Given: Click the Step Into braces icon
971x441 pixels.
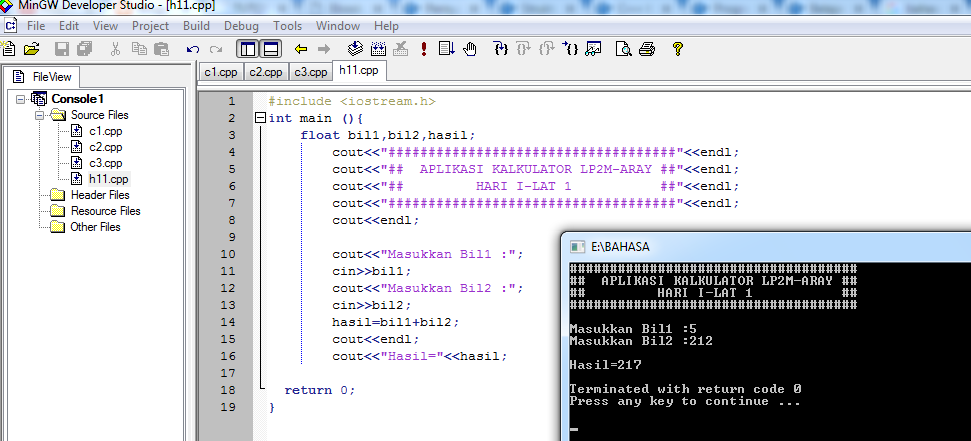Looking at the screenshot, I should 500,48.
